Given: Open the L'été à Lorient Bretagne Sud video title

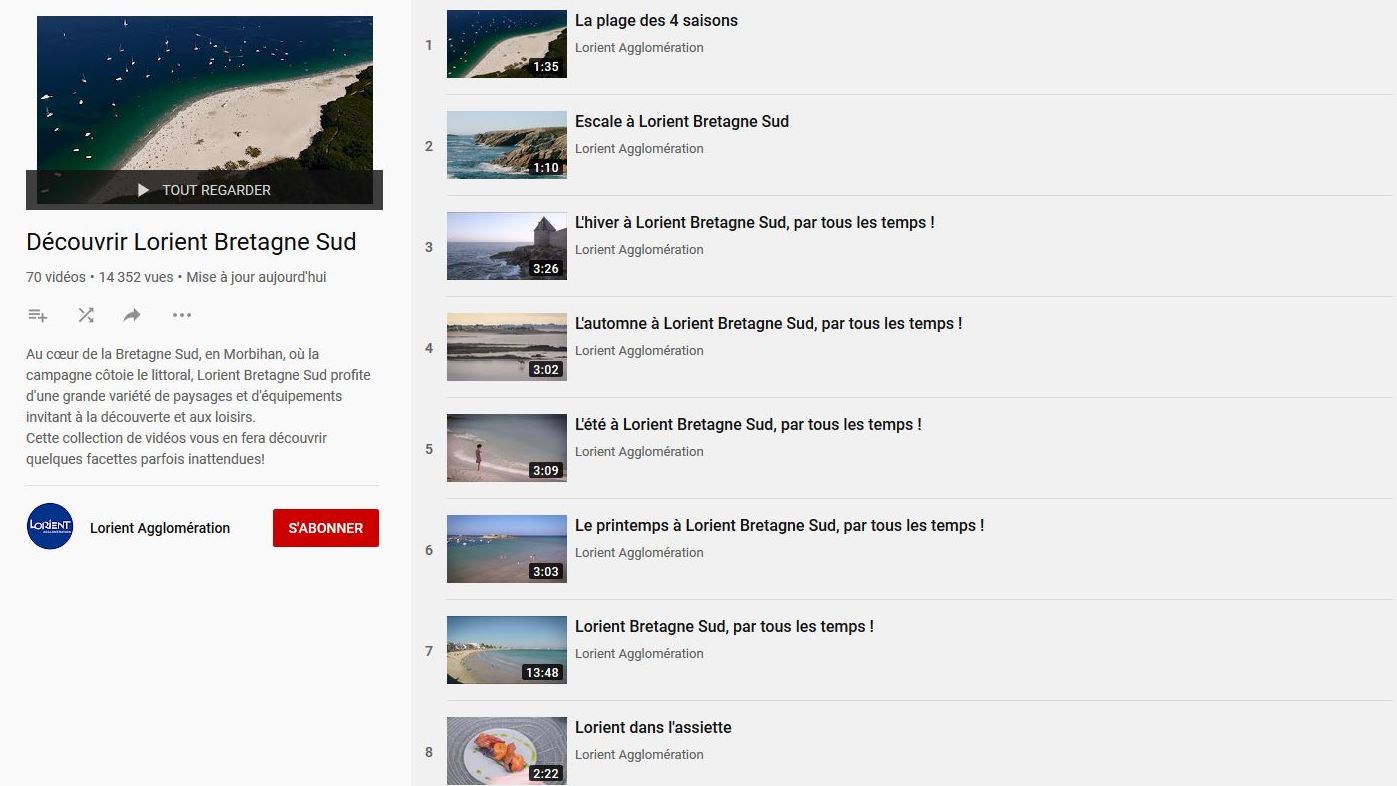Looking at the screenshot, I should point(748,424).
